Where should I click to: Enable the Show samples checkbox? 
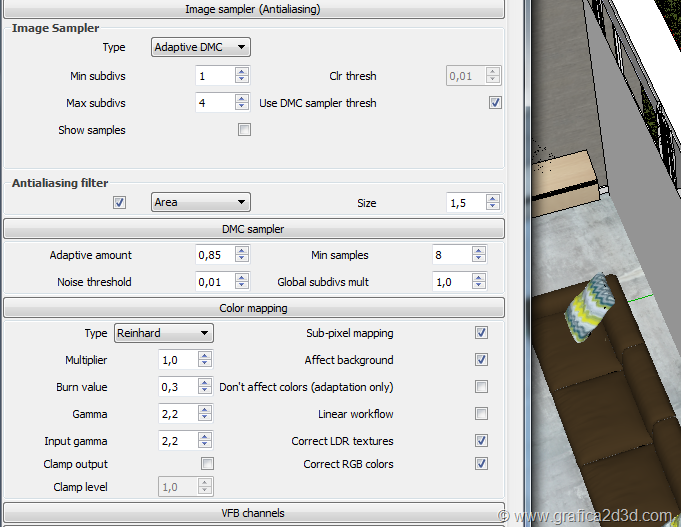click(245, 129)
